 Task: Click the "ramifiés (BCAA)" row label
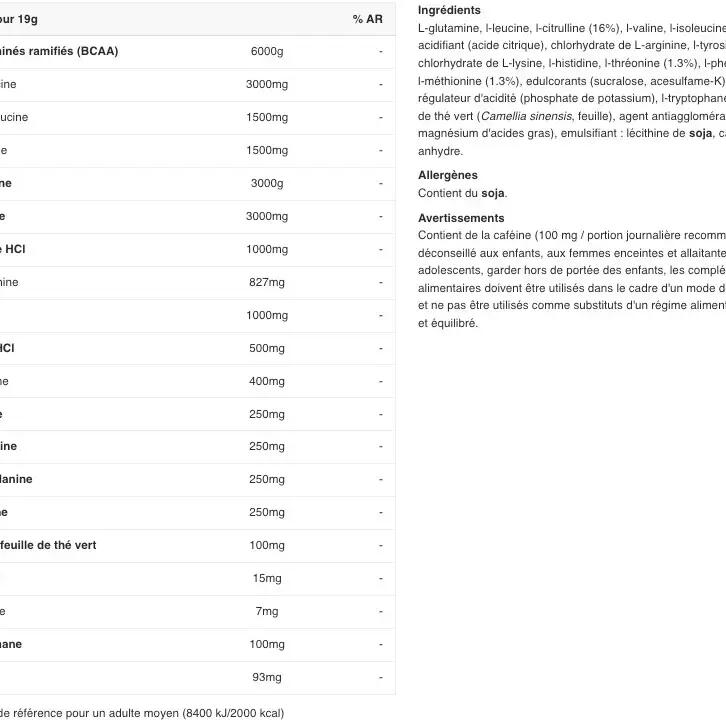coord(60,51)
